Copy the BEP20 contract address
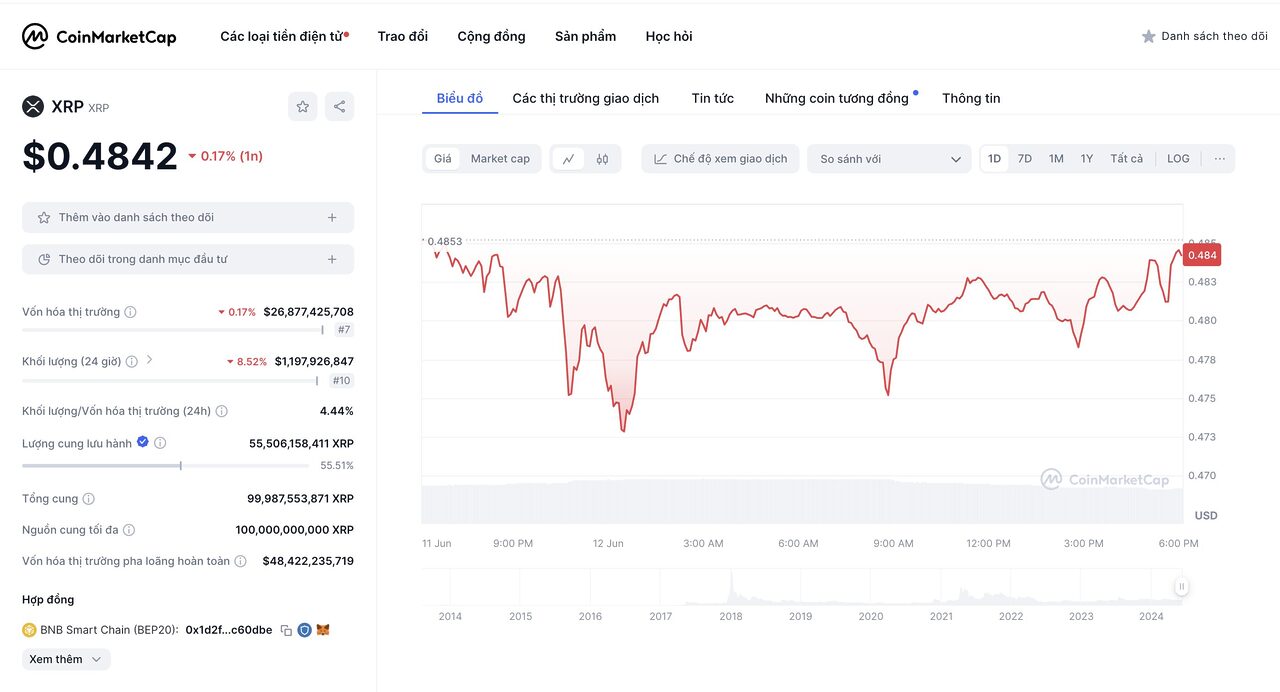Image resolution: width=1280 pixels, height=692 pixels. click(x=286, y=630)
